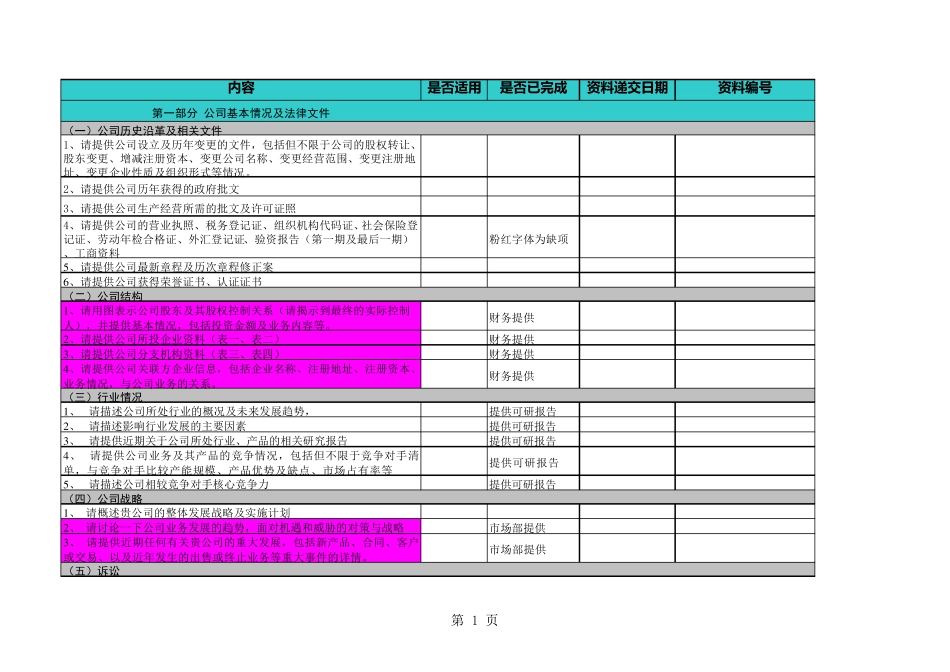The image size is (950, 672).
Task: Select section header (二) 公司结构
Action: point(437,295)
